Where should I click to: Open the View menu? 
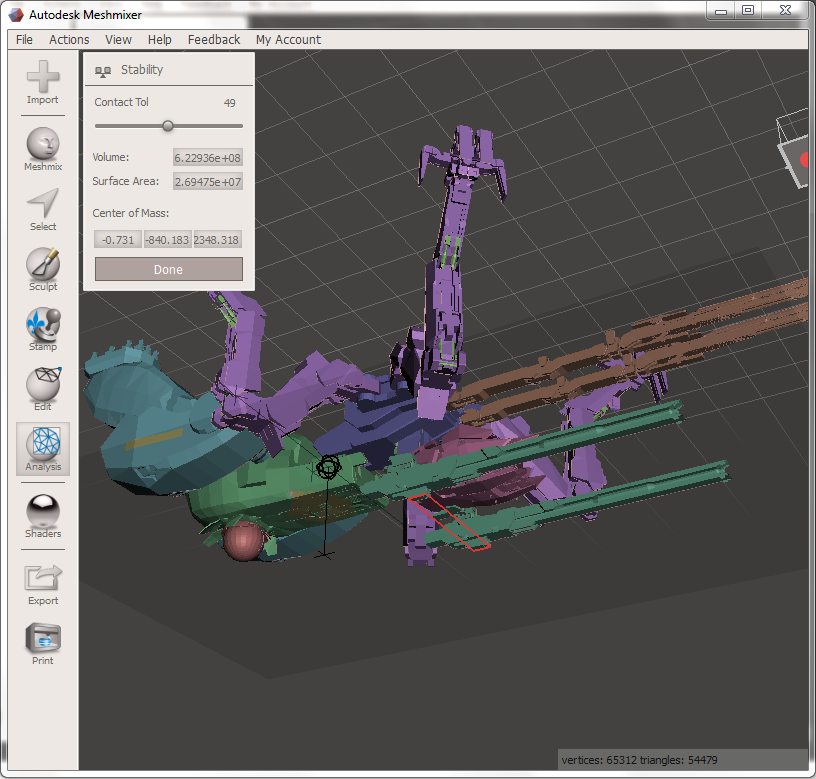pyautogui.click(x=118, y=40)
